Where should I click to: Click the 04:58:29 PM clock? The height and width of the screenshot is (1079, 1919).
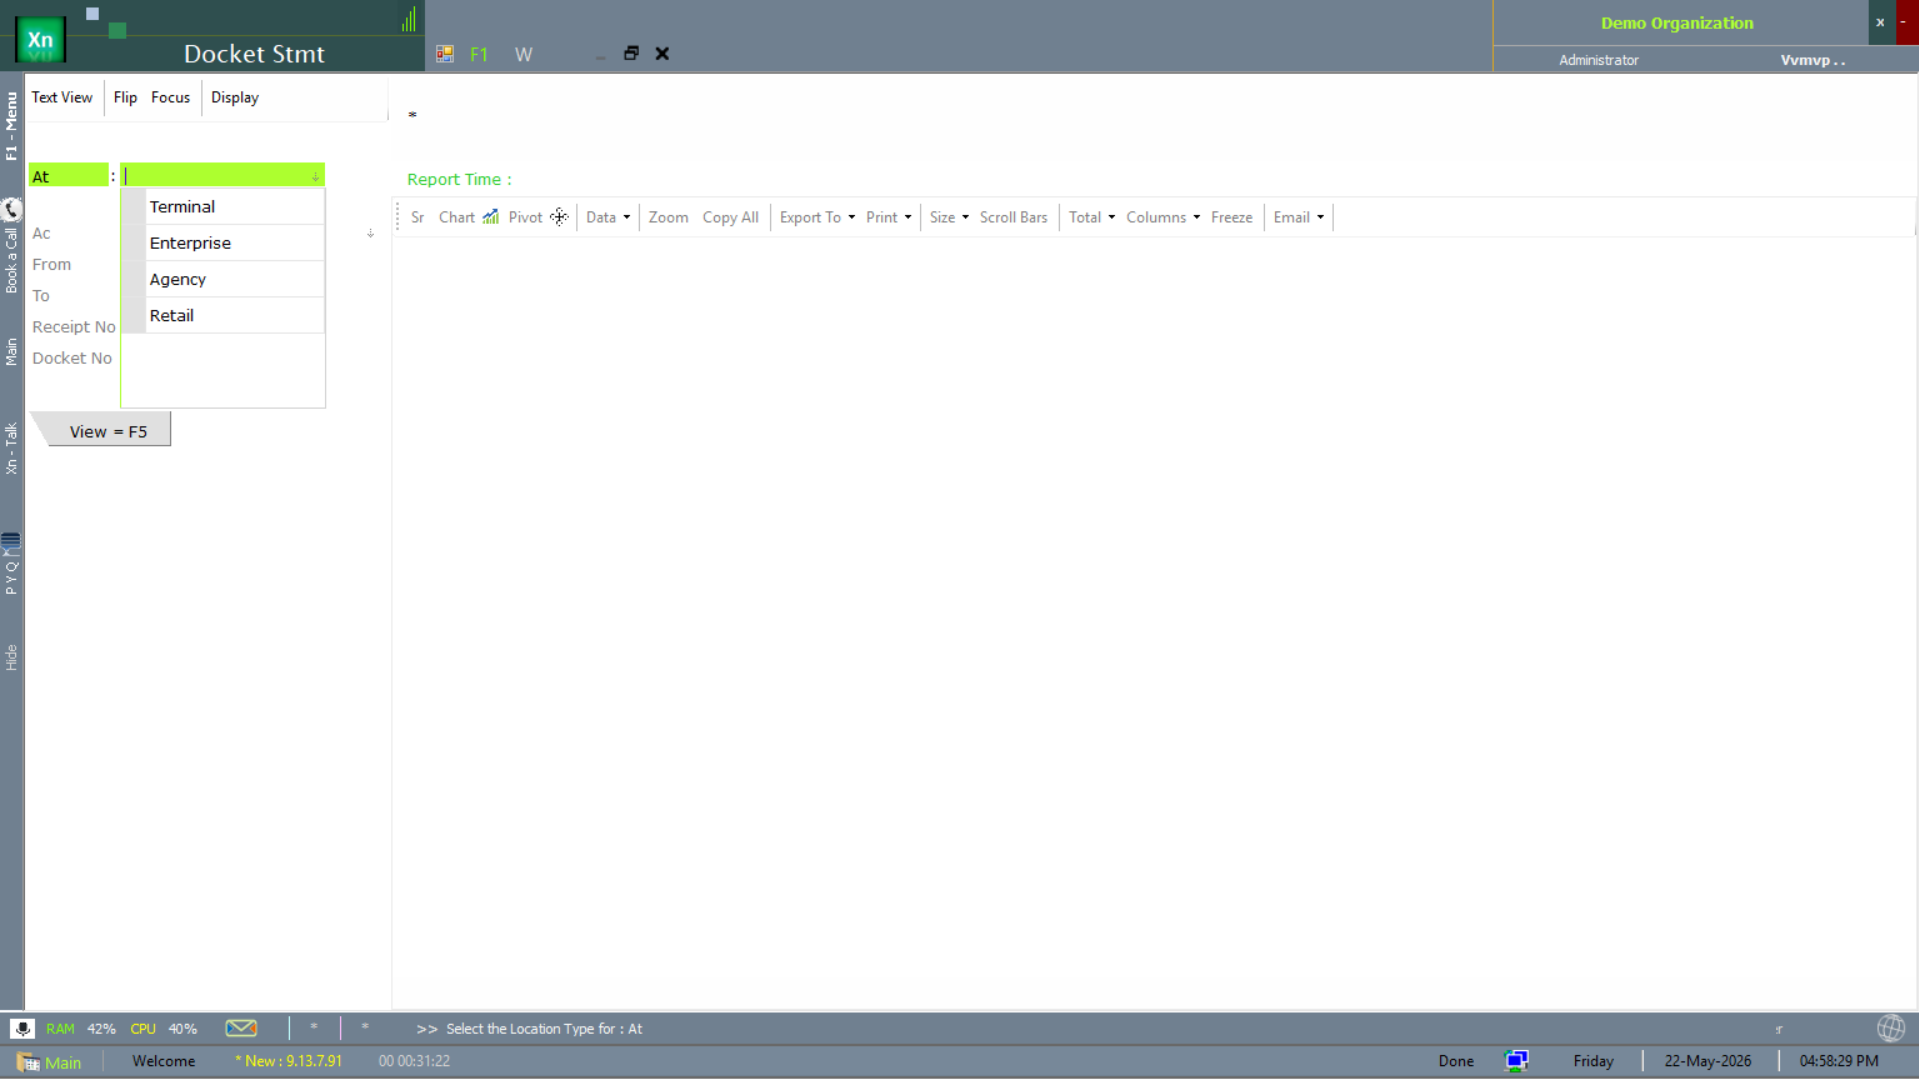point(1839,1061)
